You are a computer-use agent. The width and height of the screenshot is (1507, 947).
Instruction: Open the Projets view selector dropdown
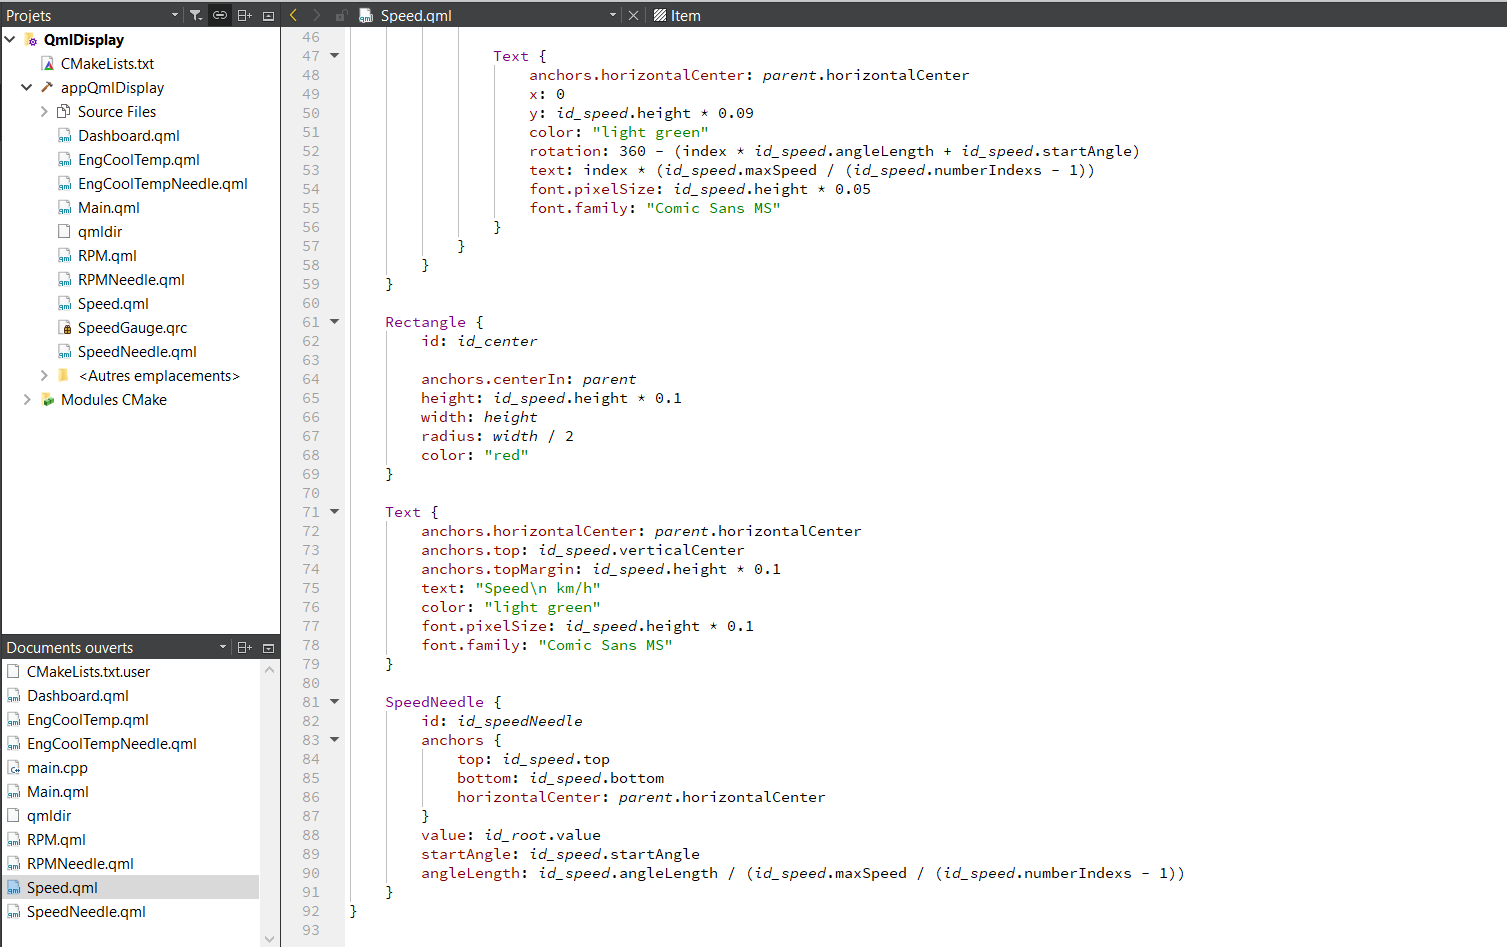pyautogui.click(x=175, y=15)
